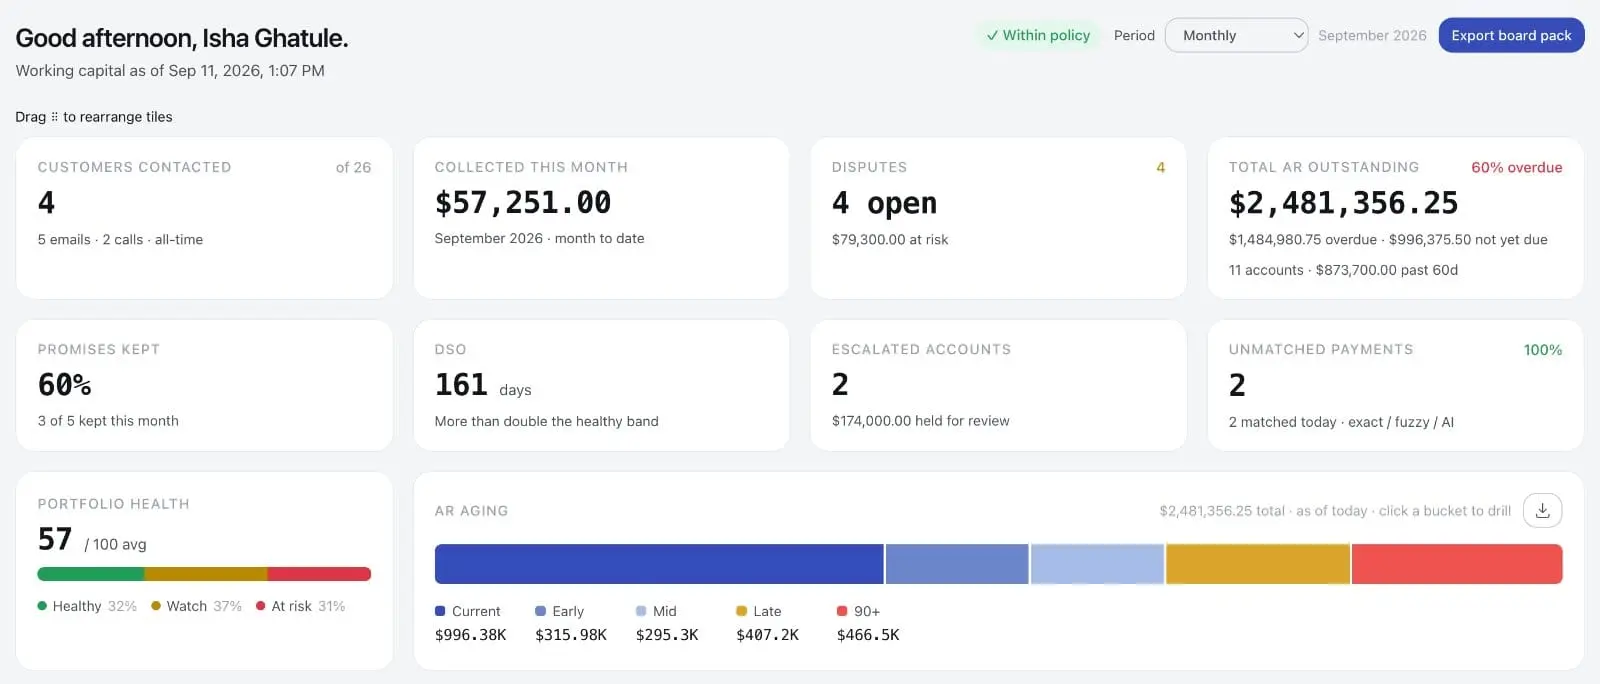Click the Mid bucket segment of aging bar
Screen dimensions: 1600x684
point(1097,564)
